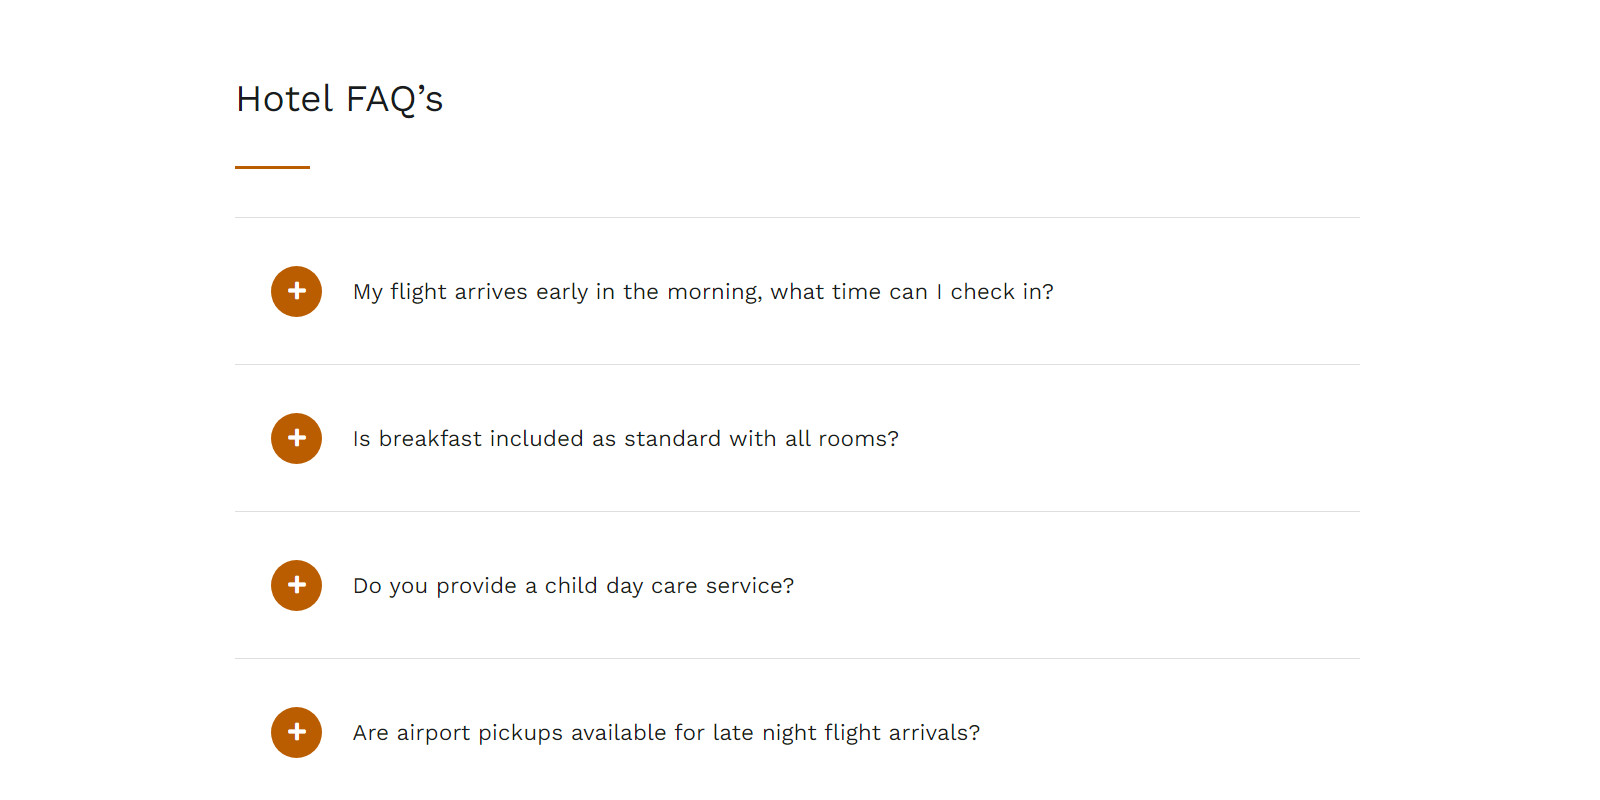Click the plus icon beside the flight check-in question
The height and width of the screenshot is (800, 1600).
pyautogui.click(x=296, y=291)
